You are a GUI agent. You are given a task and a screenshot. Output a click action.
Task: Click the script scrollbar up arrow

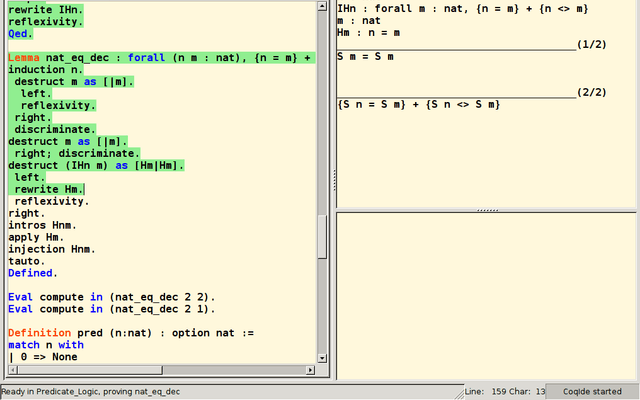point(322,6)
